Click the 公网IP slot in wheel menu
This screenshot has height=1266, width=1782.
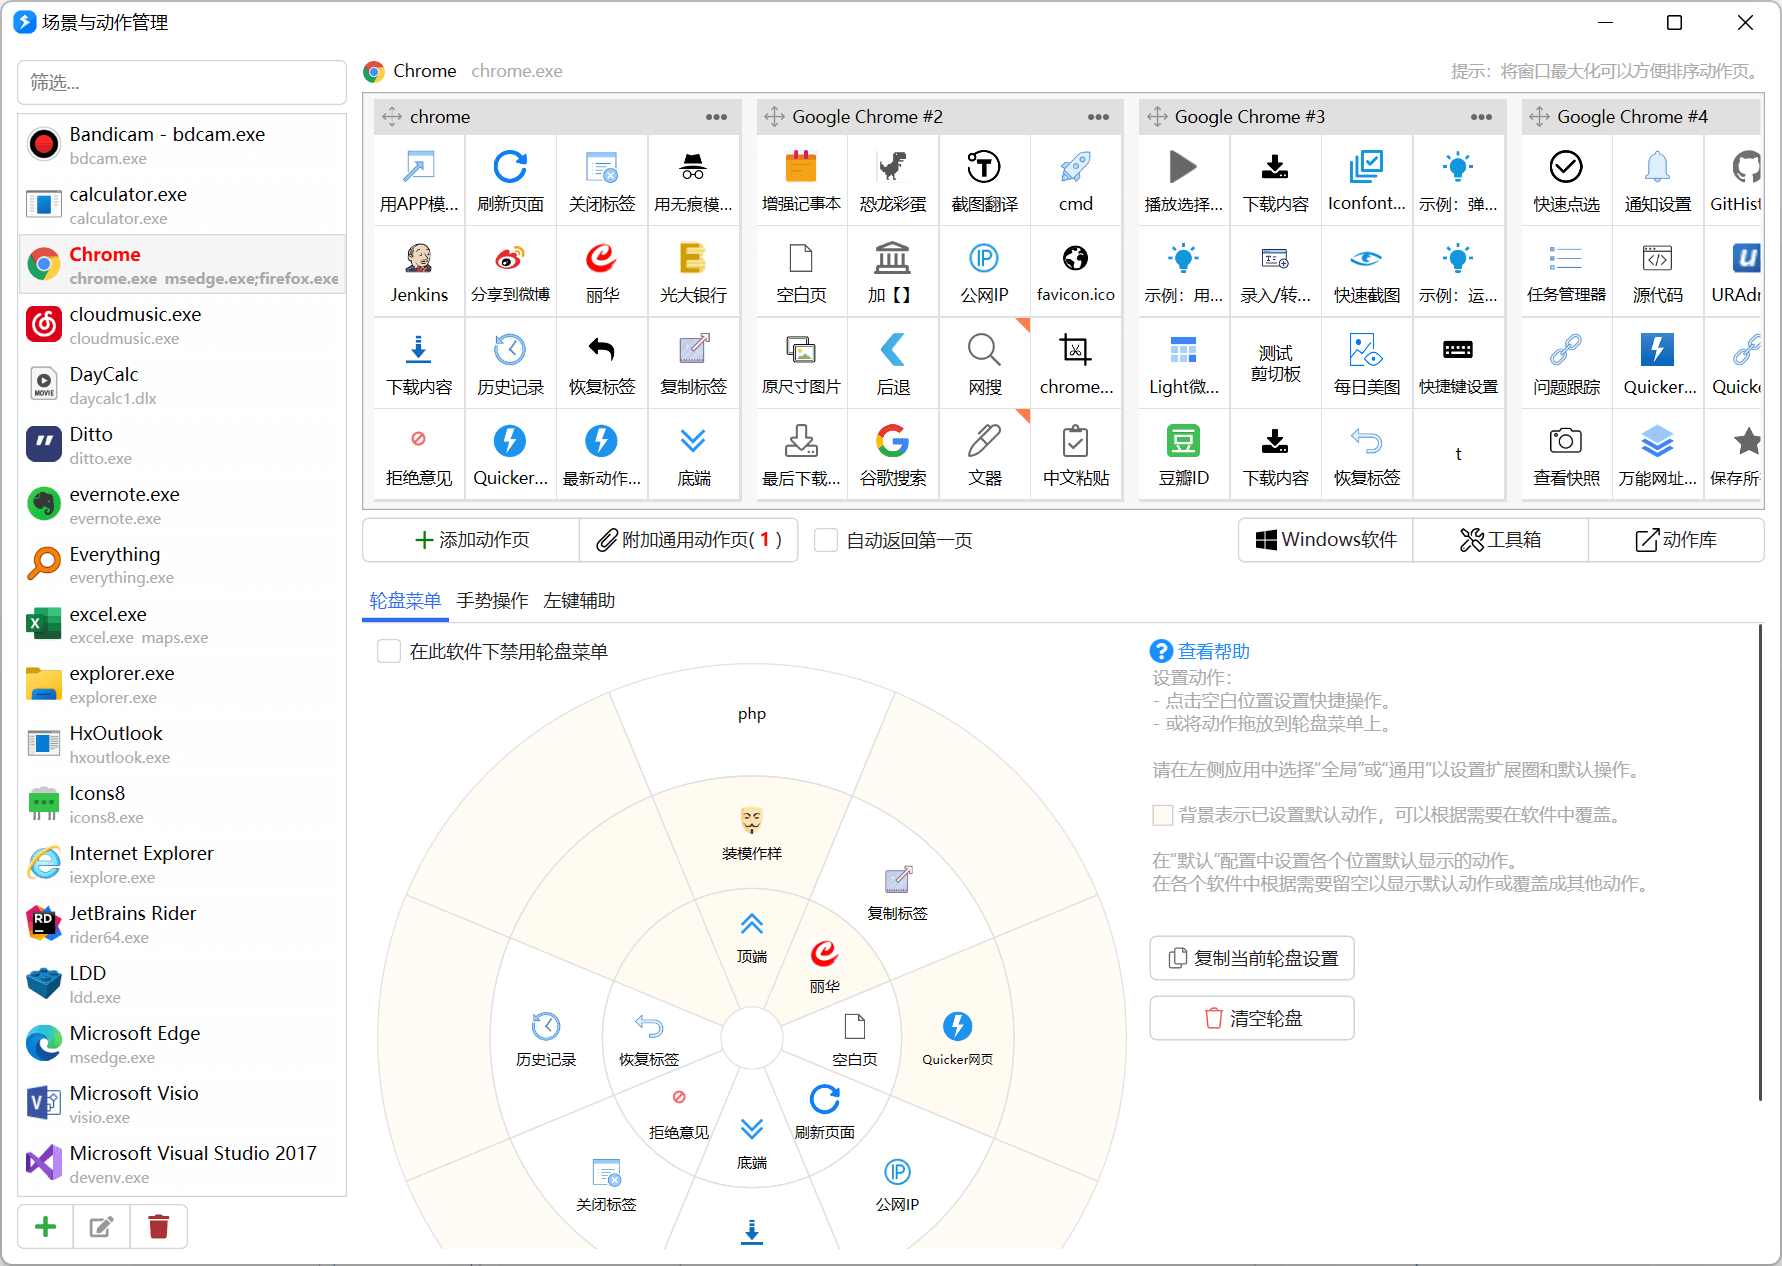(x=897, y=1184)
